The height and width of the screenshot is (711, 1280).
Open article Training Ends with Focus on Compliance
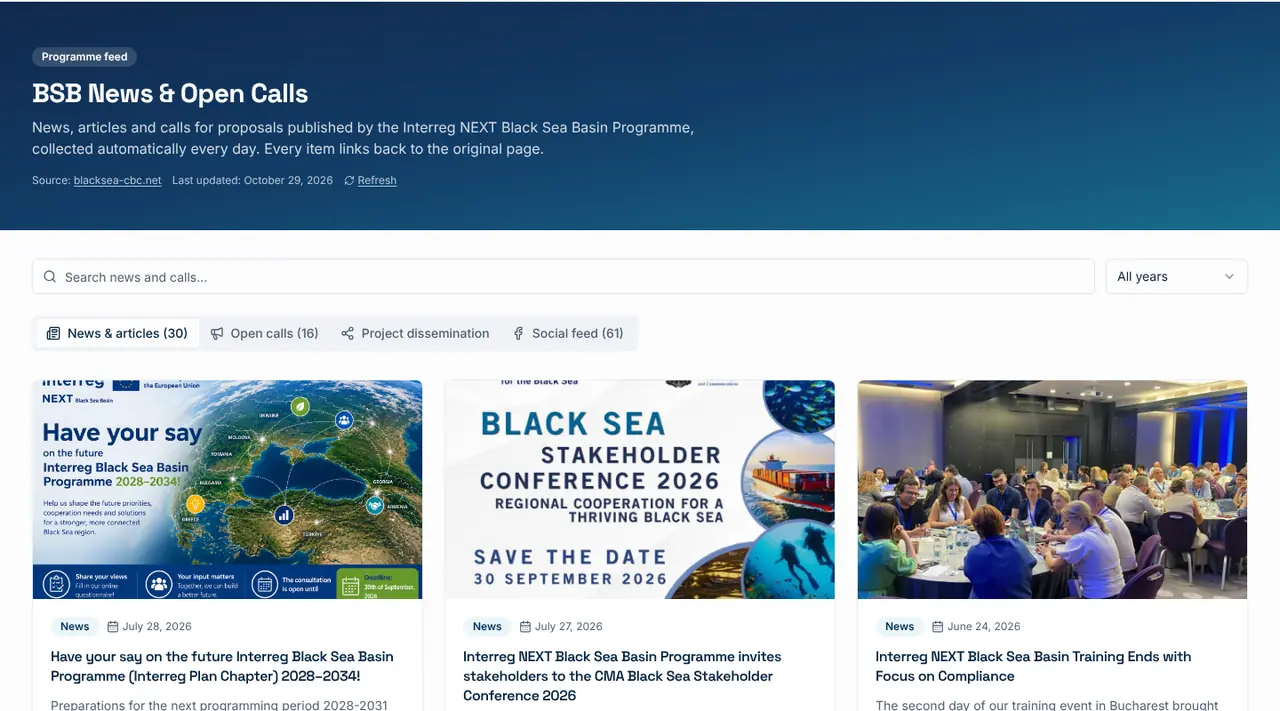point(1033,666)
